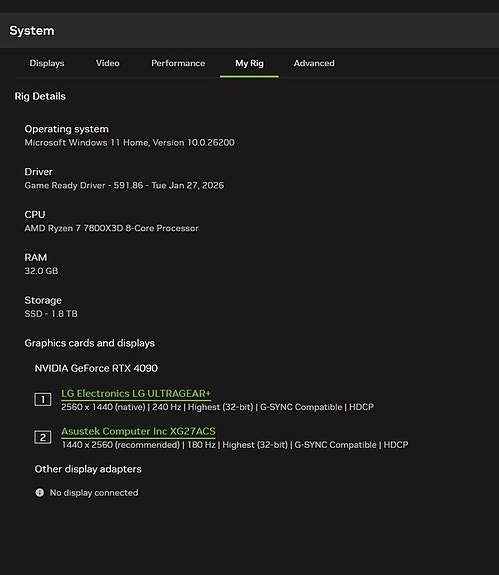Click the System page heading

(x=32, y=30)
